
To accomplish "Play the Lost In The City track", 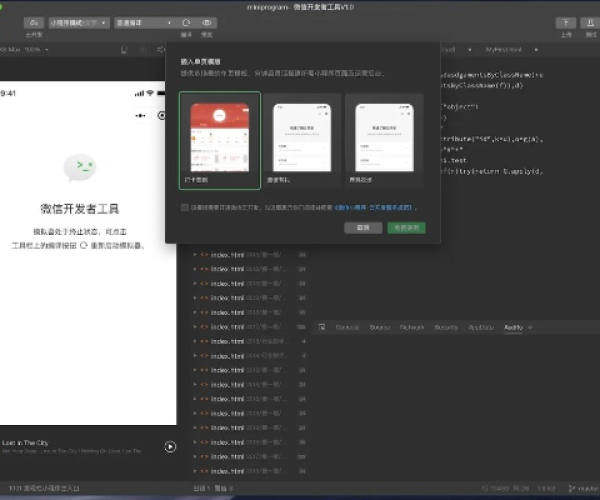I will click(x=170, y=446).
